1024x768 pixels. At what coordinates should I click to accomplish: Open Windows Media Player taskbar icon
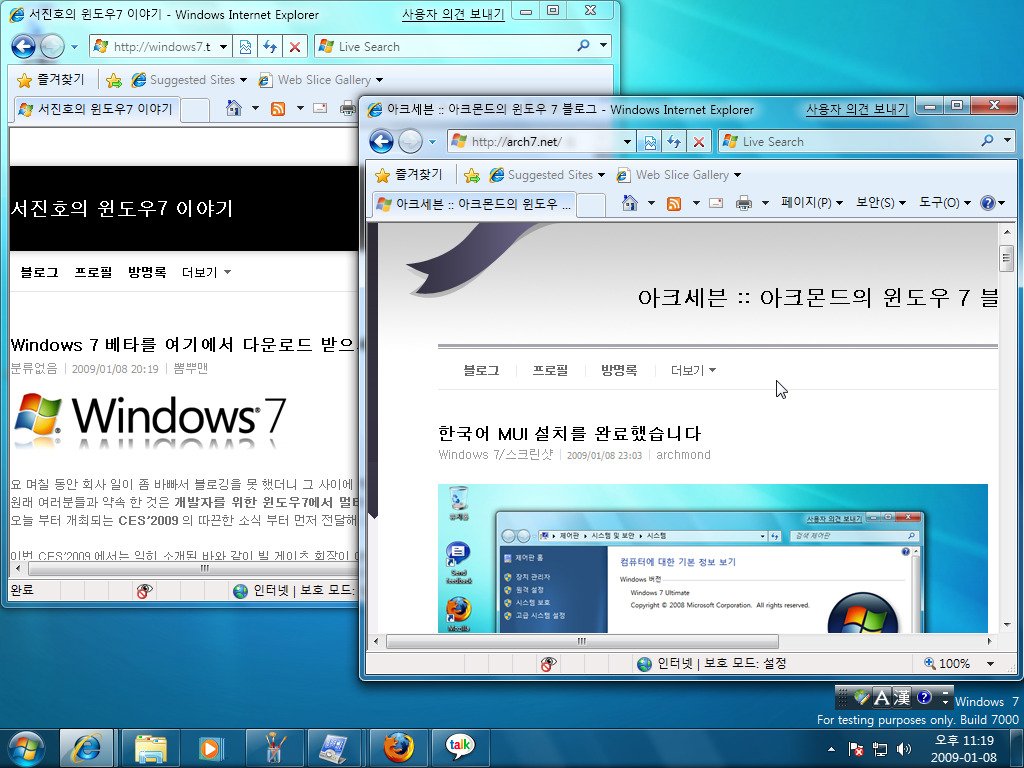[x=210, y=748]
